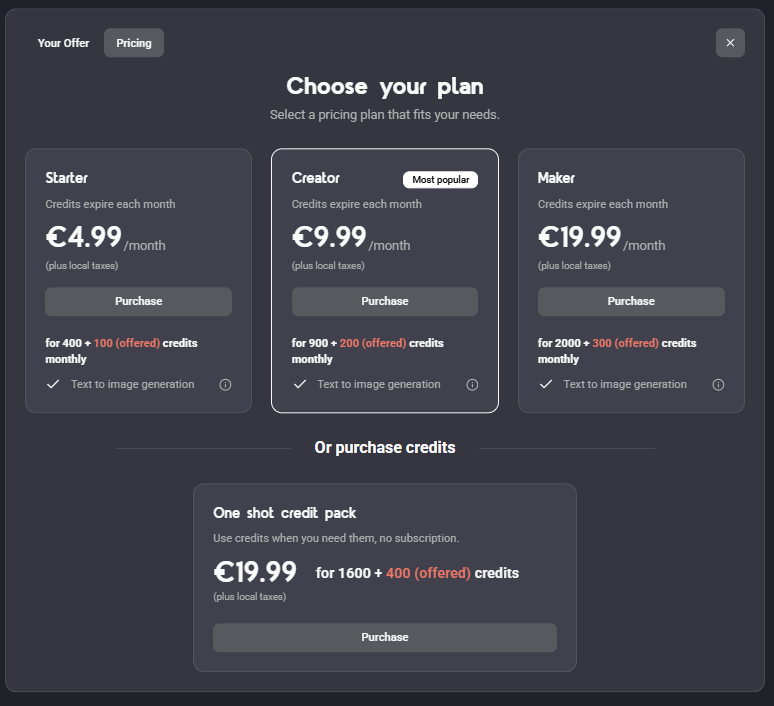Image resolution: width=774 pixels, height=706 pixels.
Task: Click the Creator €9.99 monthly price
Action: tap(329, 238)
